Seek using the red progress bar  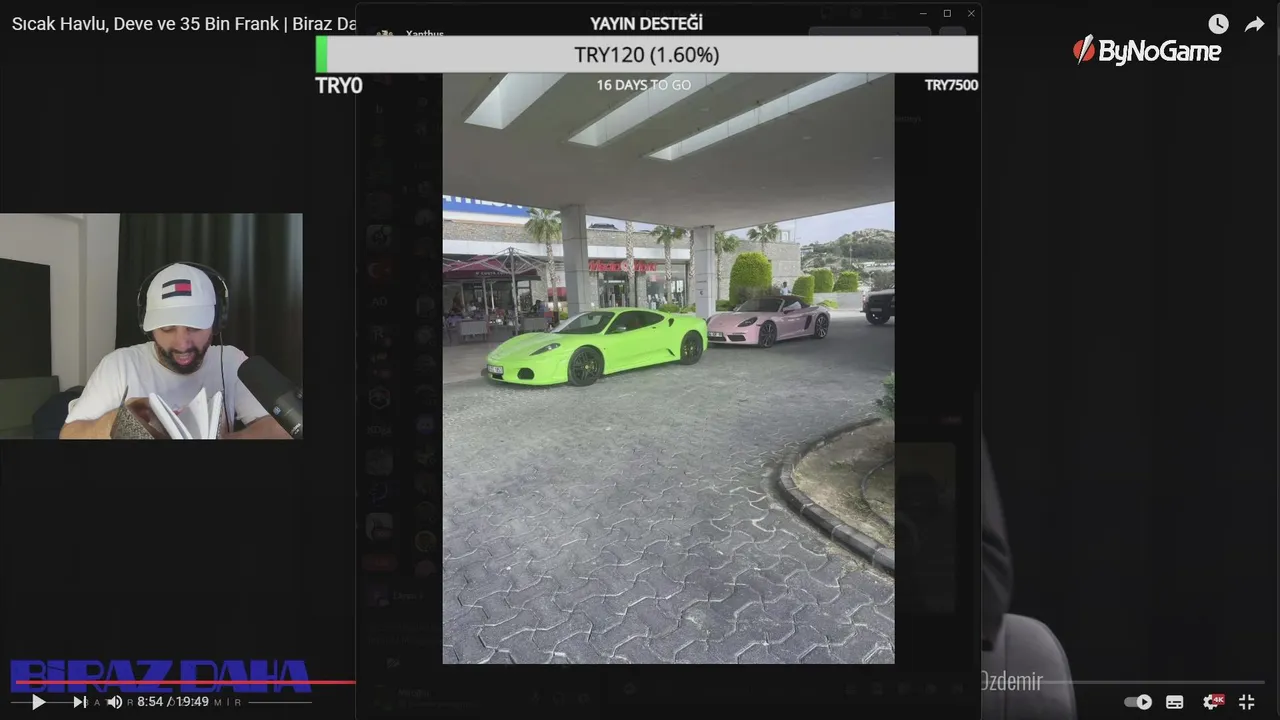pyautogui.click(x=185, y=682)
